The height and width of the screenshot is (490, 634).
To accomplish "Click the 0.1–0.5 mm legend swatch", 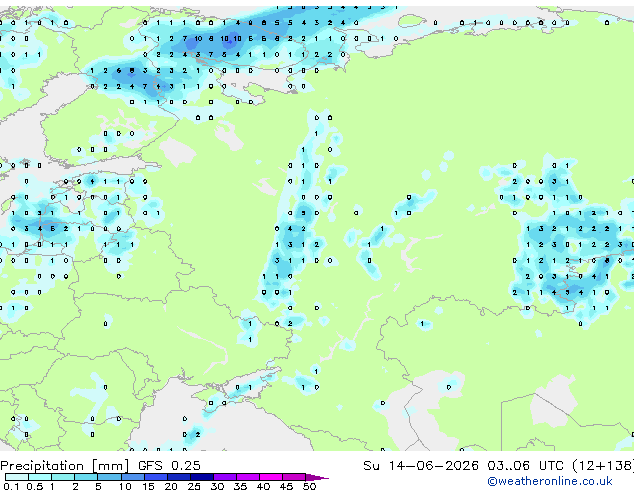I will click(17, 477).
